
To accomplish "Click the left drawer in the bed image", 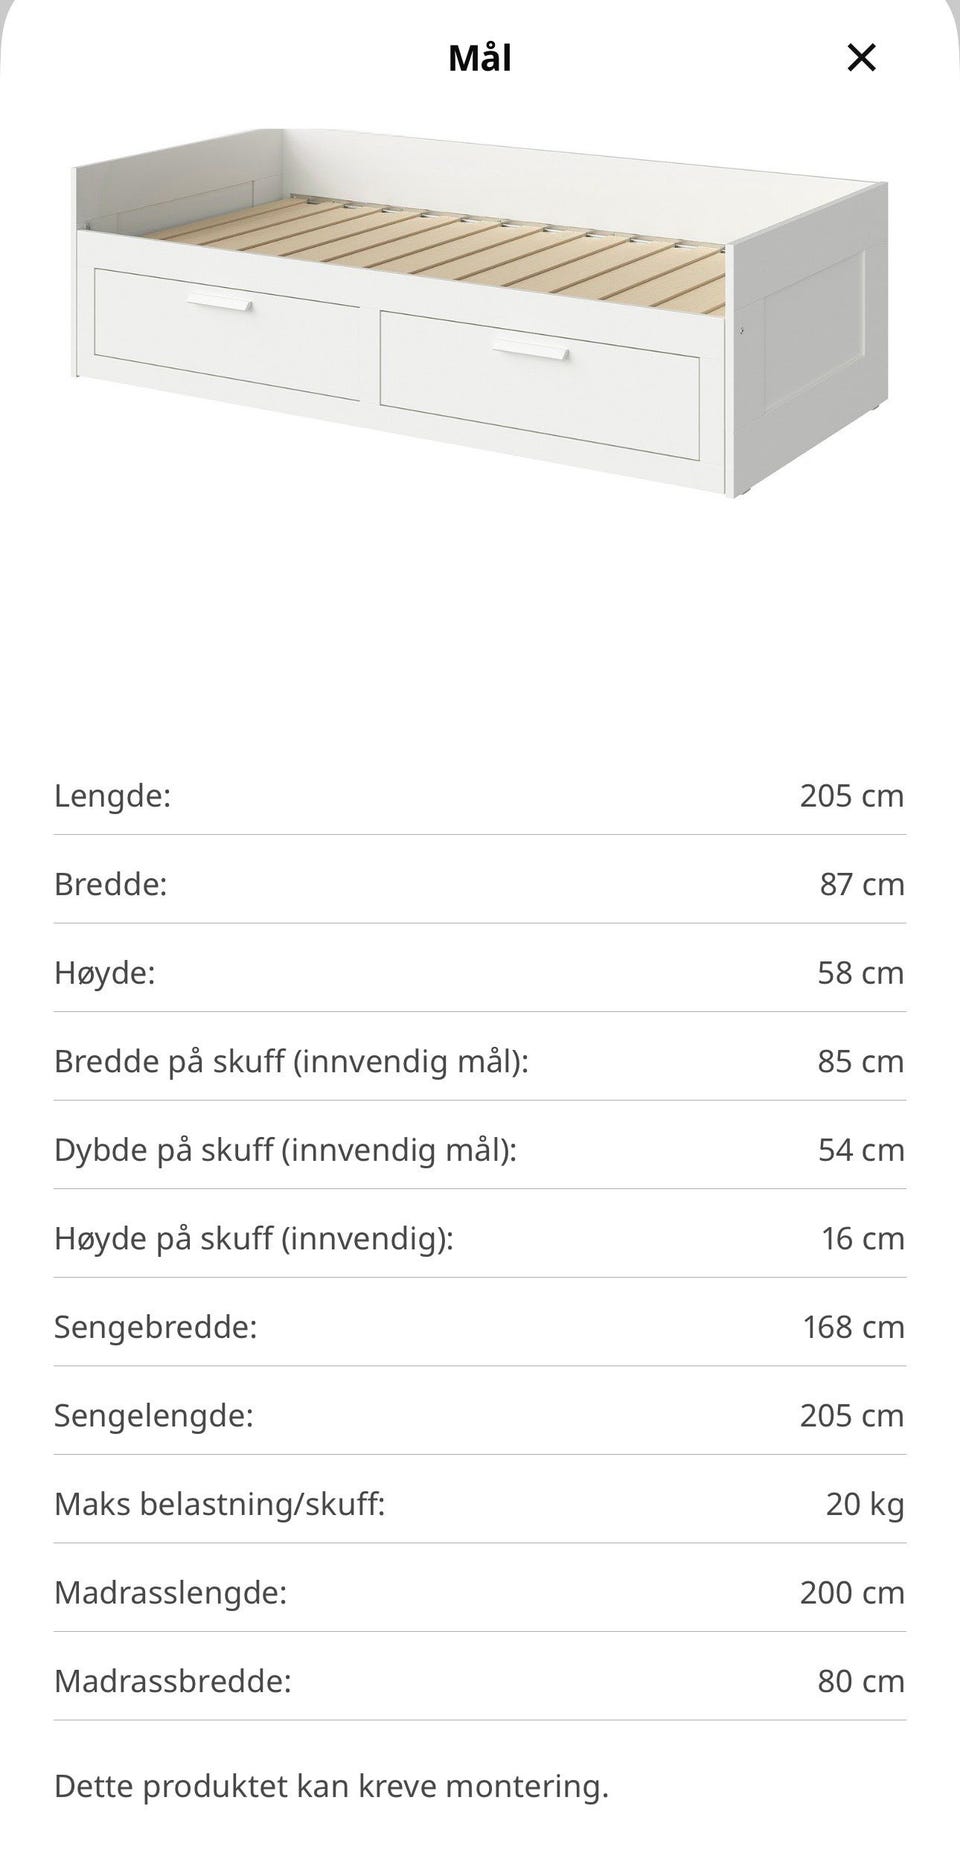I will point(227,334).
